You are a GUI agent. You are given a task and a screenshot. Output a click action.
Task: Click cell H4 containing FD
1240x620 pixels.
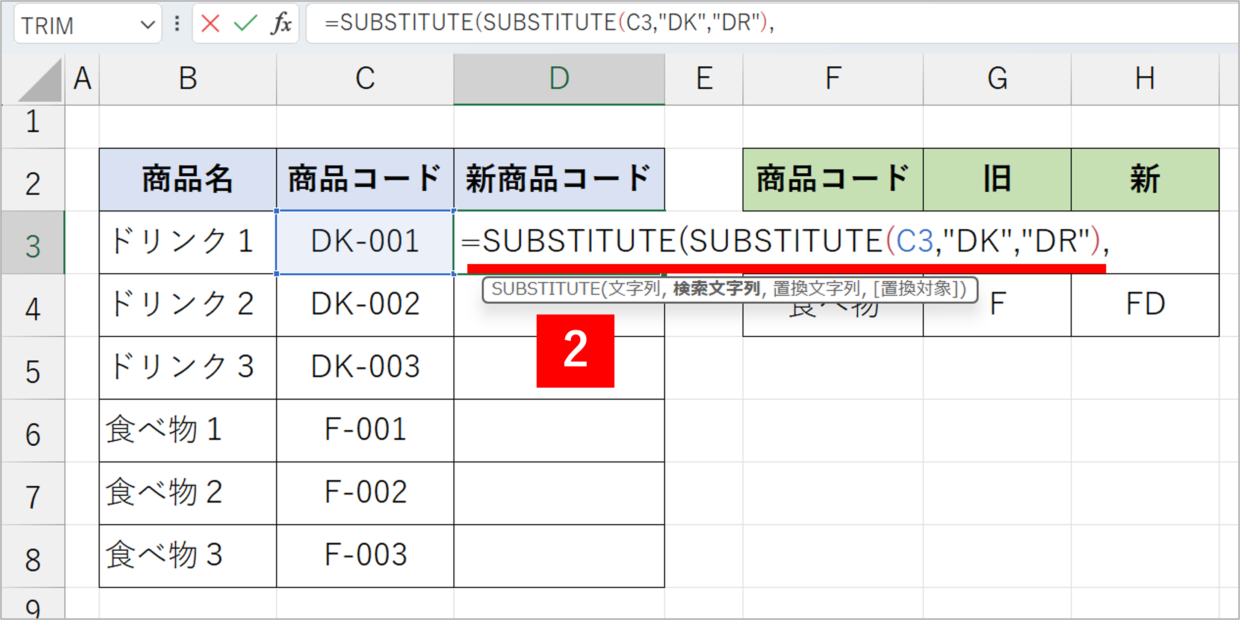tap(1144, 305)
